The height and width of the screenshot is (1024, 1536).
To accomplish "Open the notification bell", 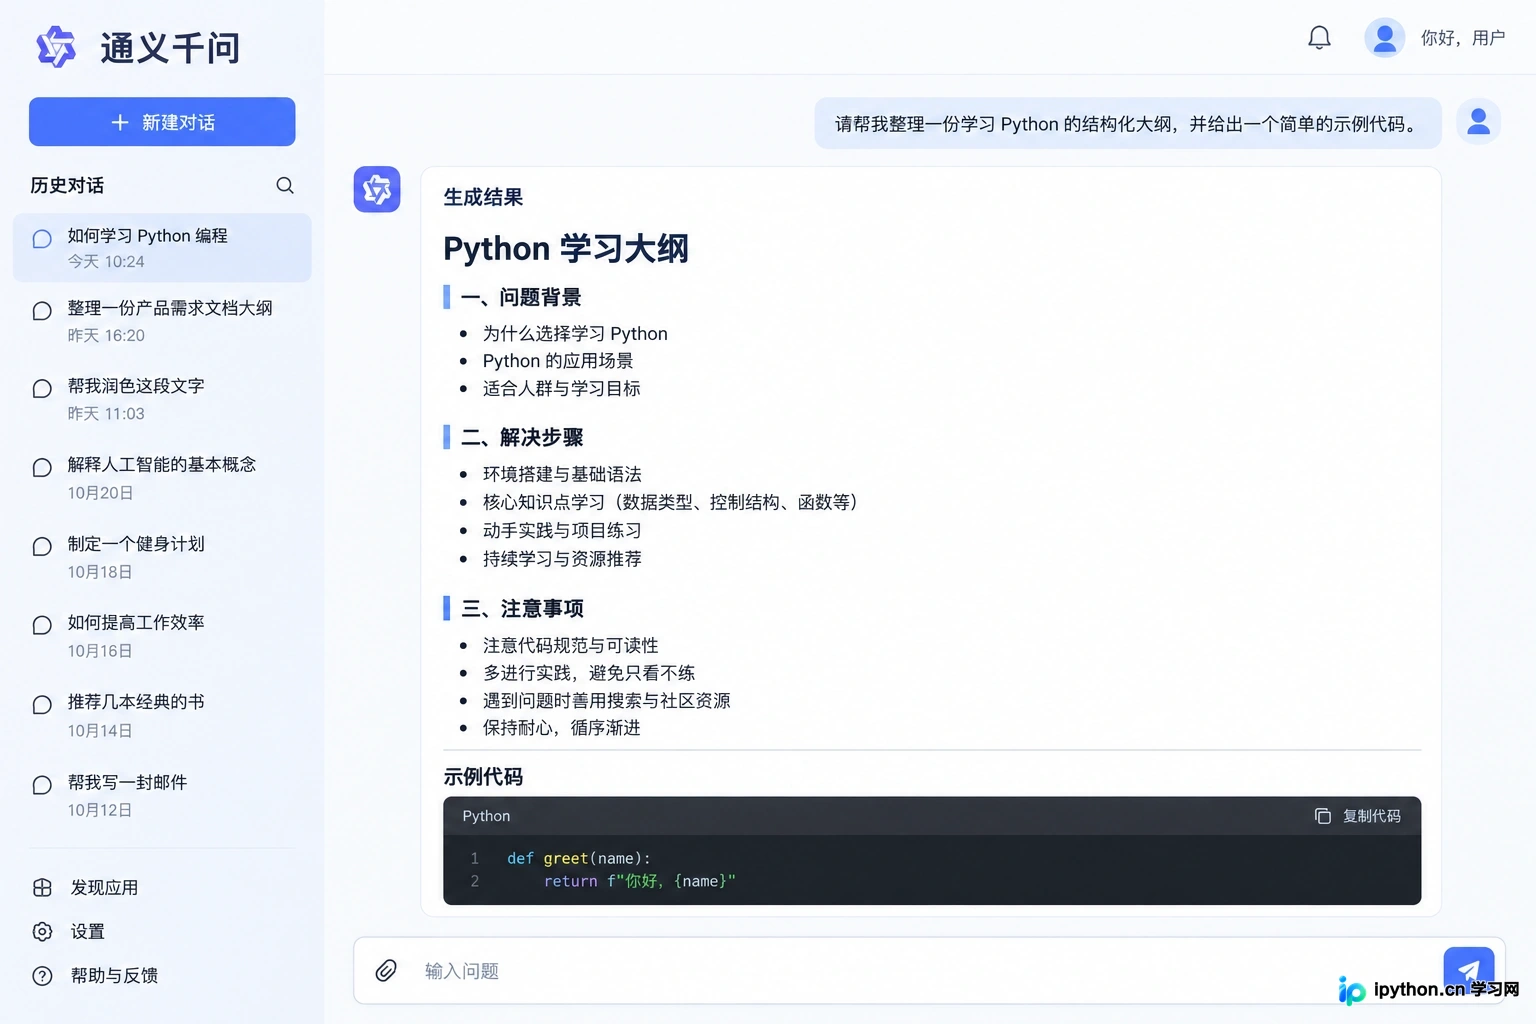I will [1320, 38].
